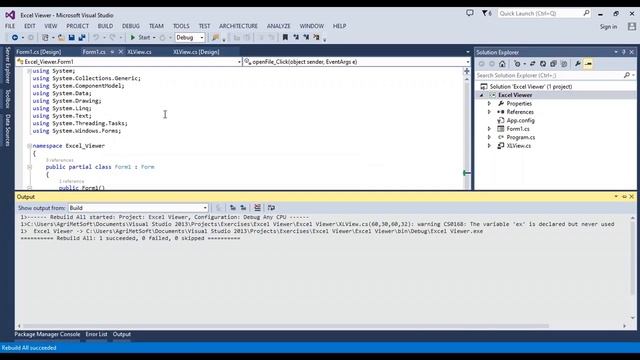Go to previous bookmark icon

(296, 38)
